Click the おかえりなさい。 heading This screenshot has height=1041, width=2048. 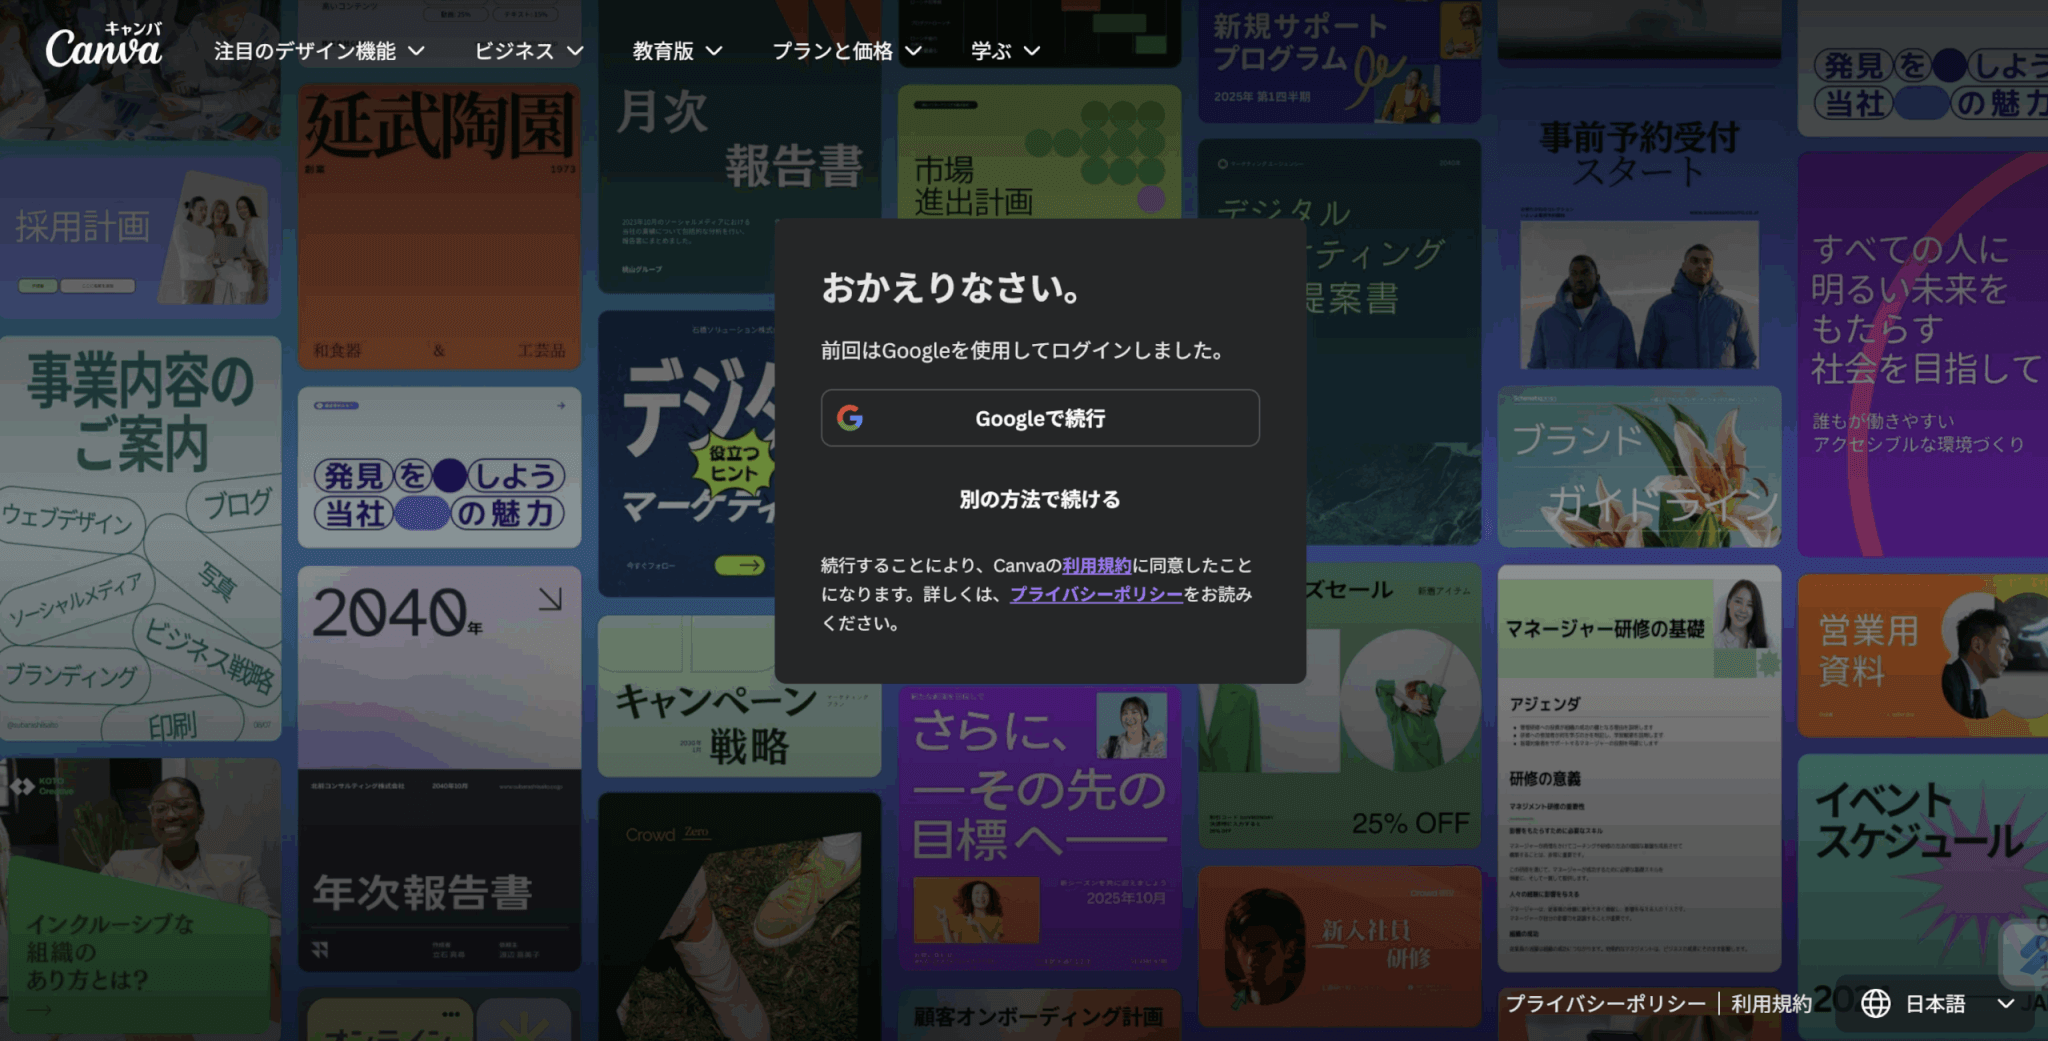951,288
